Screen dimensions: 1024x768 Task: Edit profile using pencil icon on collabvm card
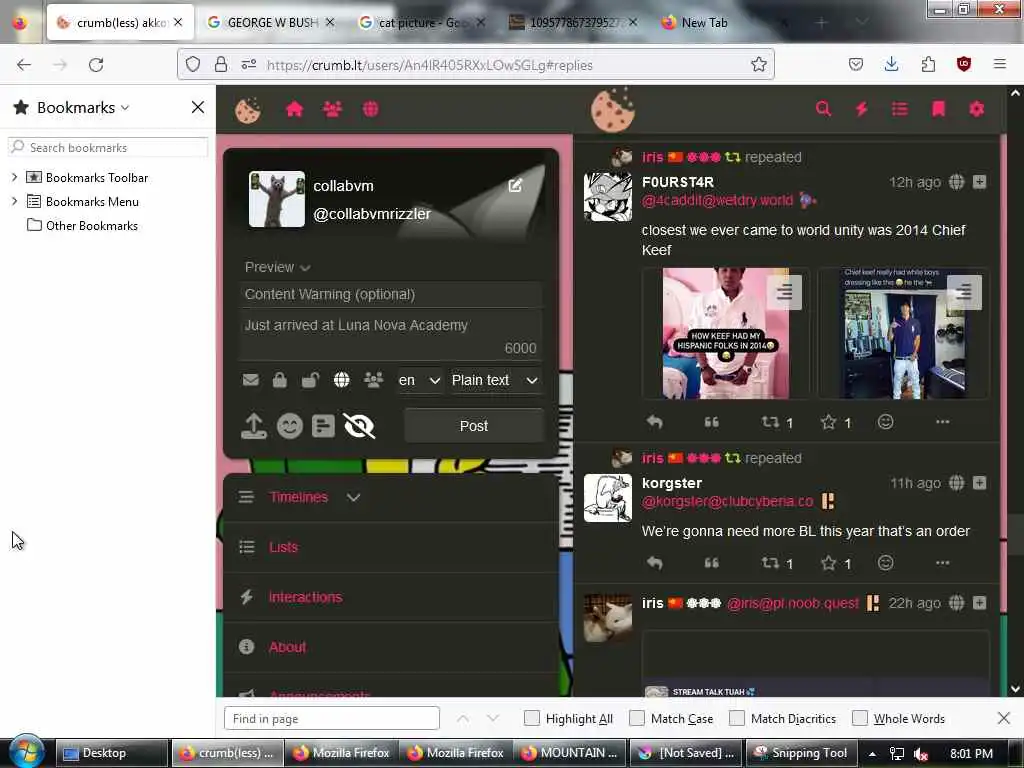tap(515, 185)
